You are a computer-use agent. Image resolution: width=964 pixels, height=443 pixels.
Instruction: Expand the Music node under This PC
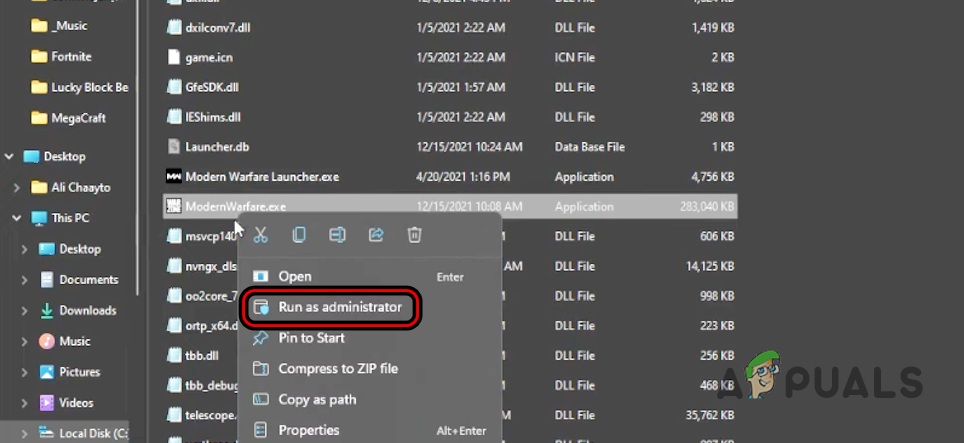(25, 341)
